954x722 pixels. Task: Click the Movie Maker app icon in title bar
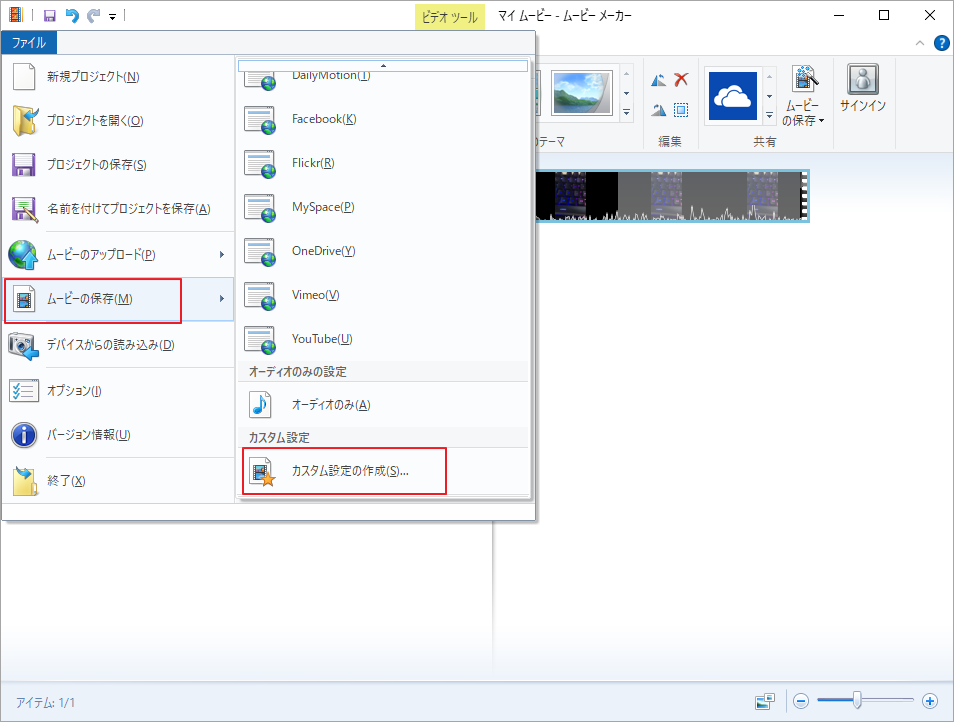(x=15, y=15)
